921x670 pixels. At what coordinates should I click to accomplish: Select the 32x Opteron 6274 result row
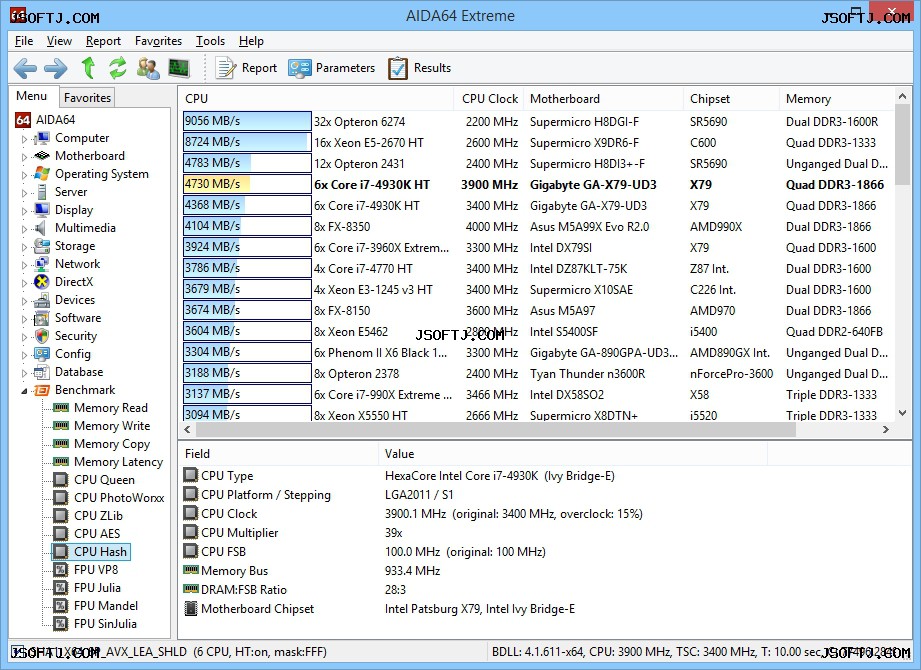click(537, 122)
